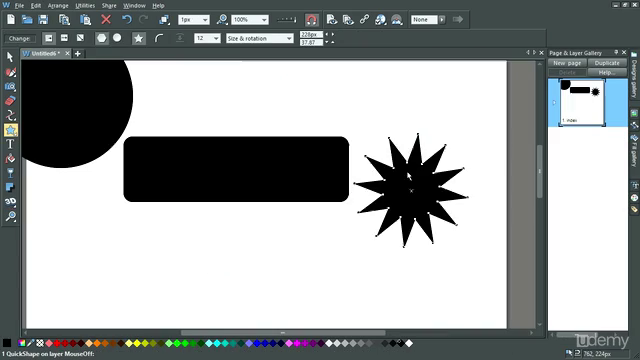Select the Transparency wine glass tool

[x=10, y=173]
